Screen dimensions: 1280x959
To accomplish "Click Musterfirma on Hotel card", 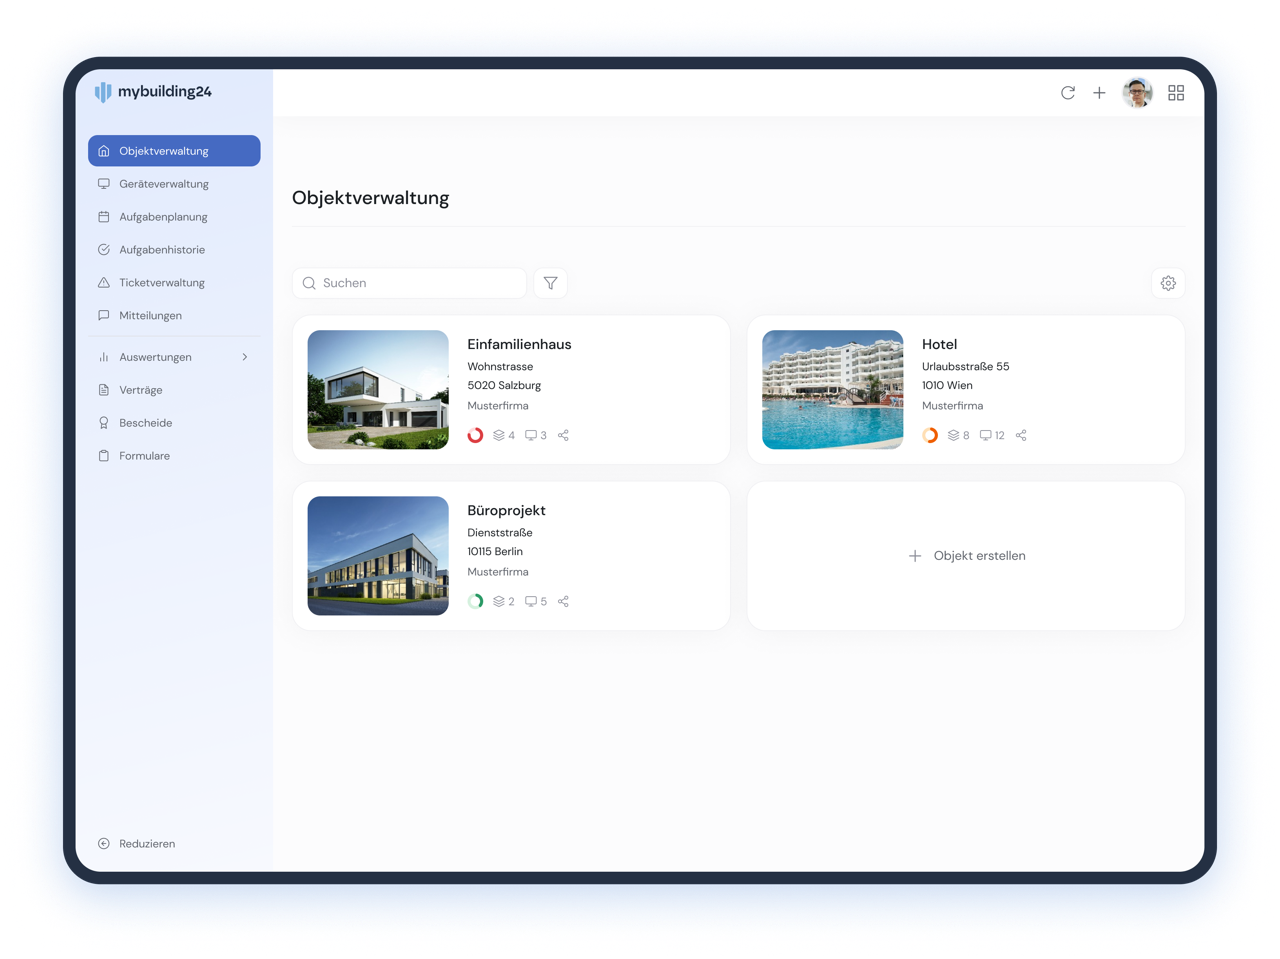I will point(952,406).
